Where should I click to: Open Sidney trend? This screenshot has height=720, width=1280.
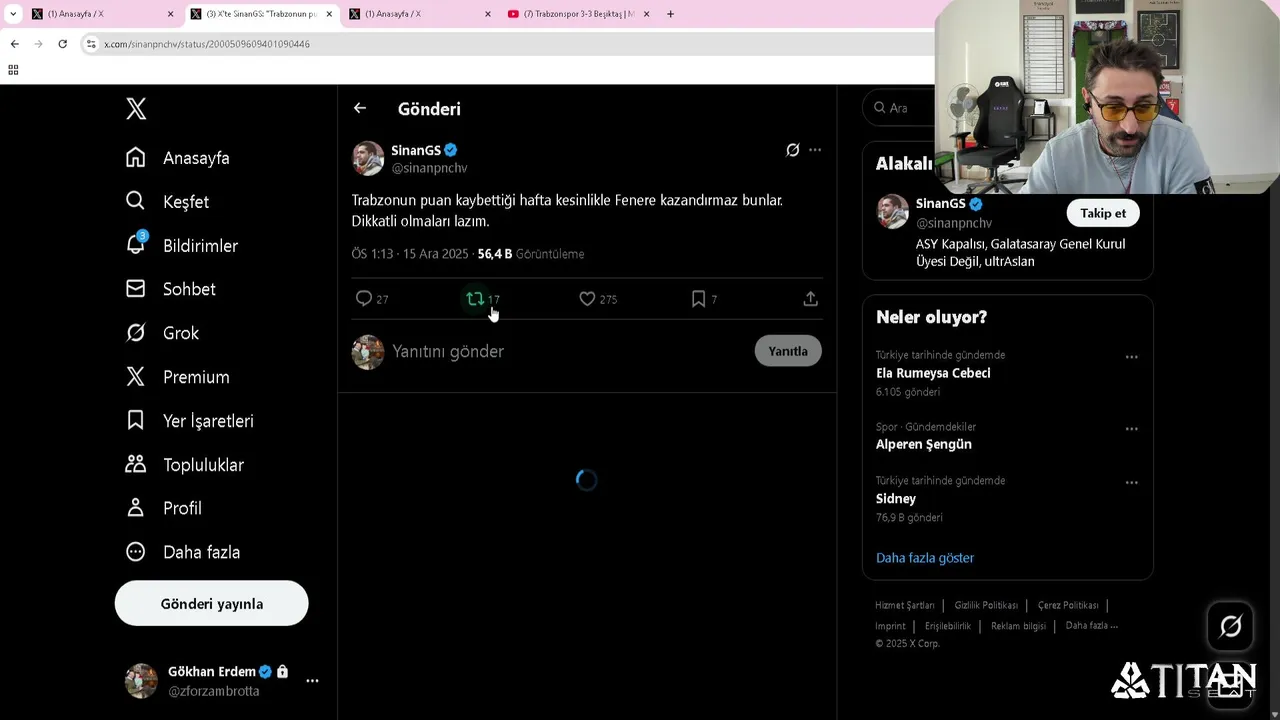coord(896,499)
